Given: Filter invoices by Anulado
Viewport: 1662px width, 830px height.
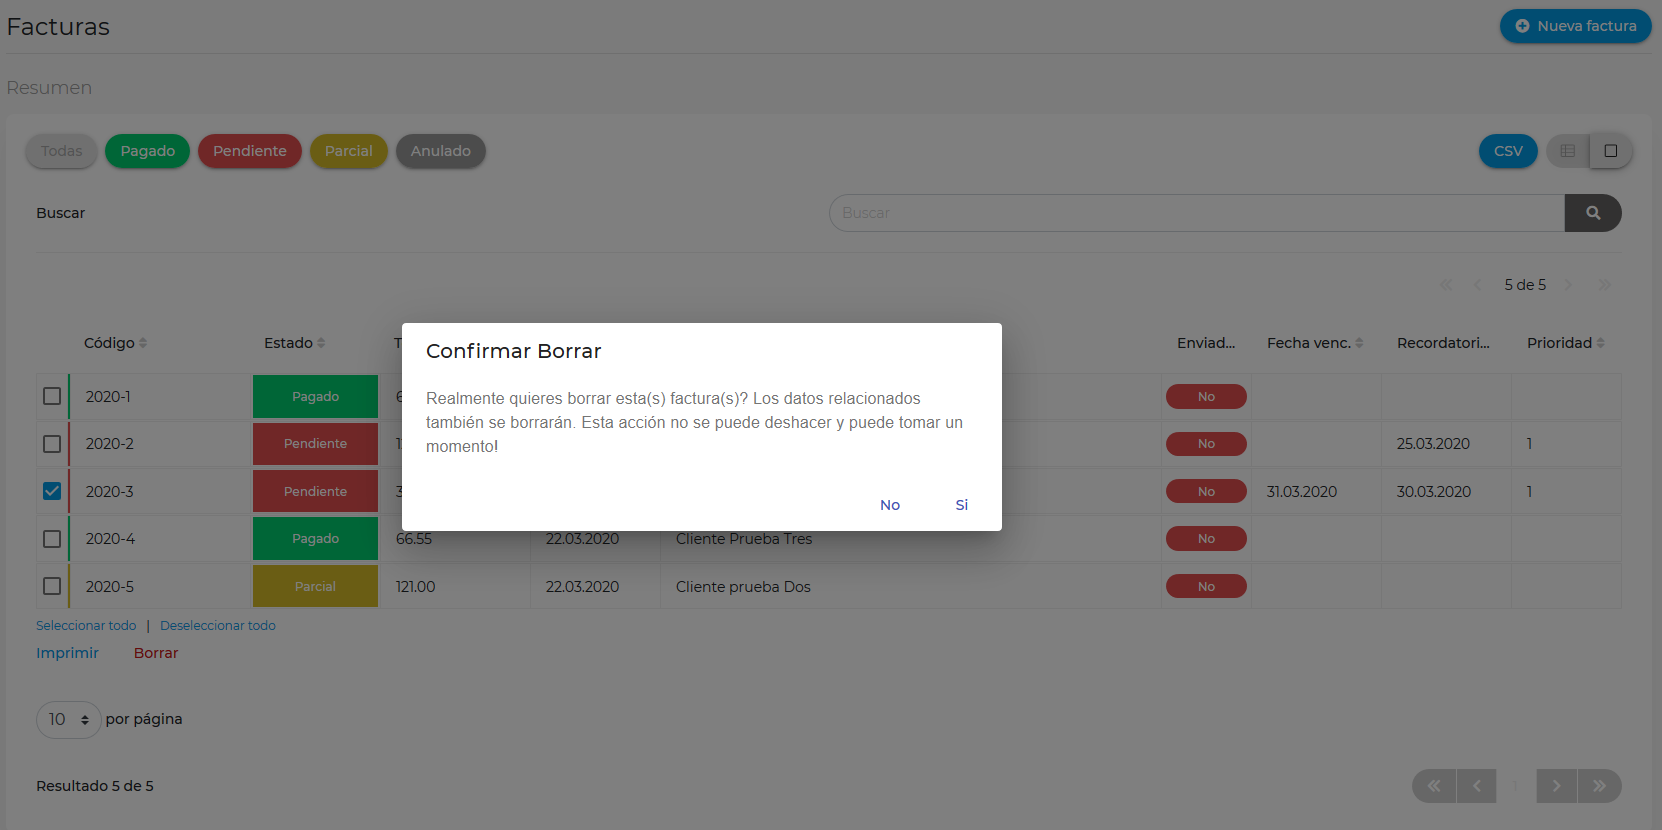Looking at the screenshot, I should (x=441, y=151).
